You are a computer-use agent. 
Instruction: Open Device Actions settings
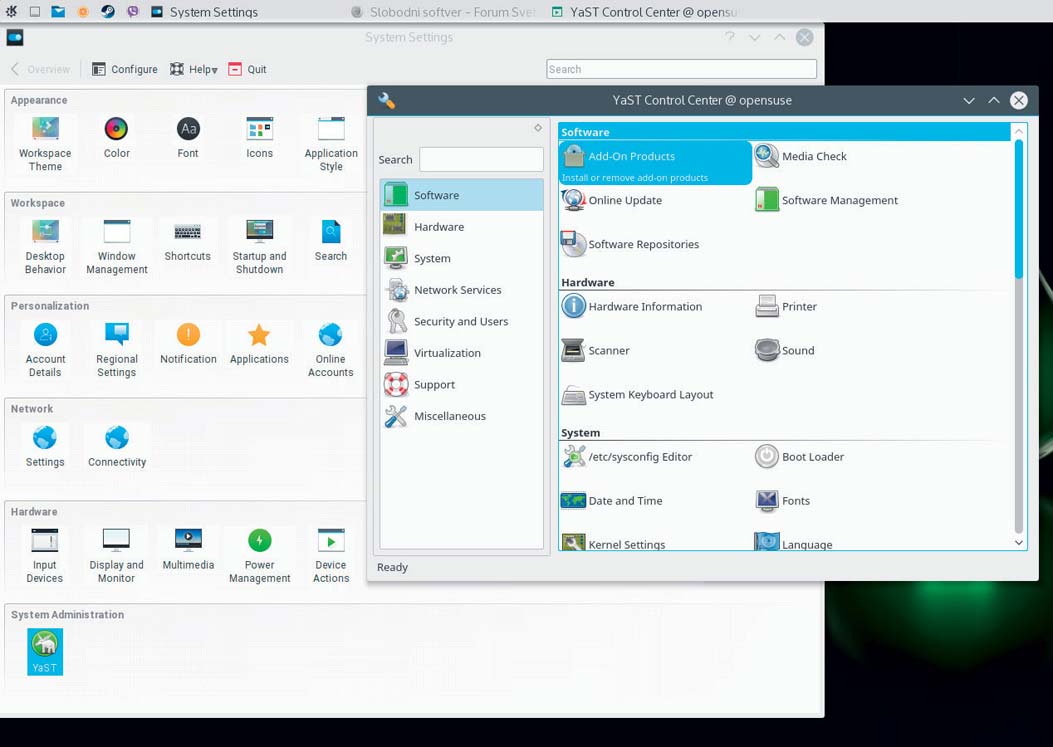click(331, 555)
